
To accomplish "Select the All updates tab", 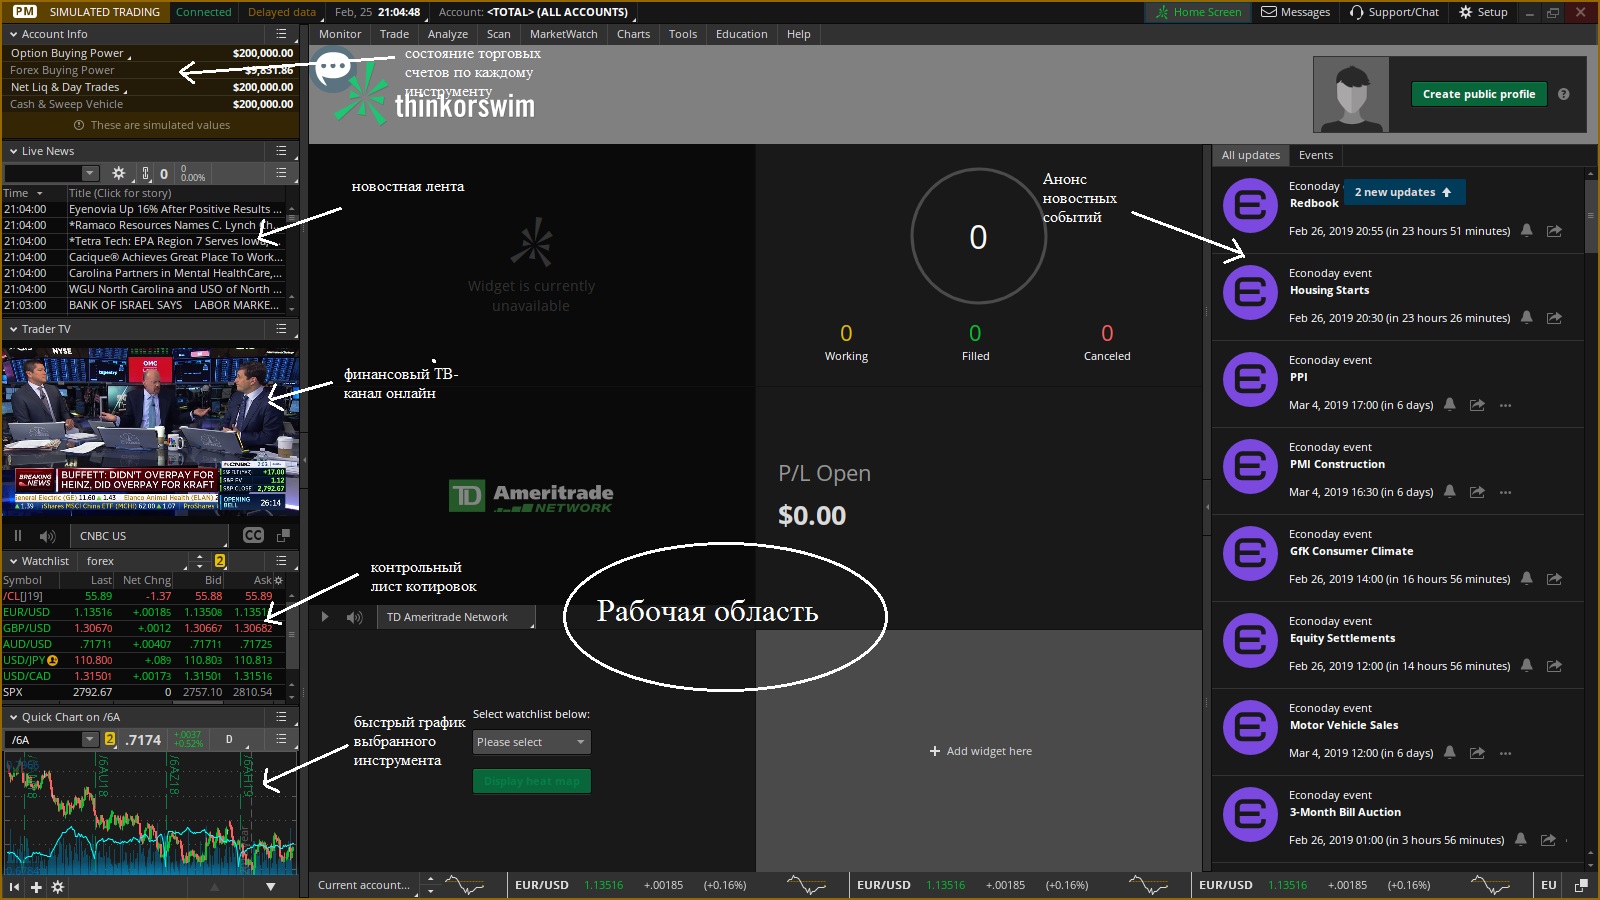I will tap(1250, 155).
